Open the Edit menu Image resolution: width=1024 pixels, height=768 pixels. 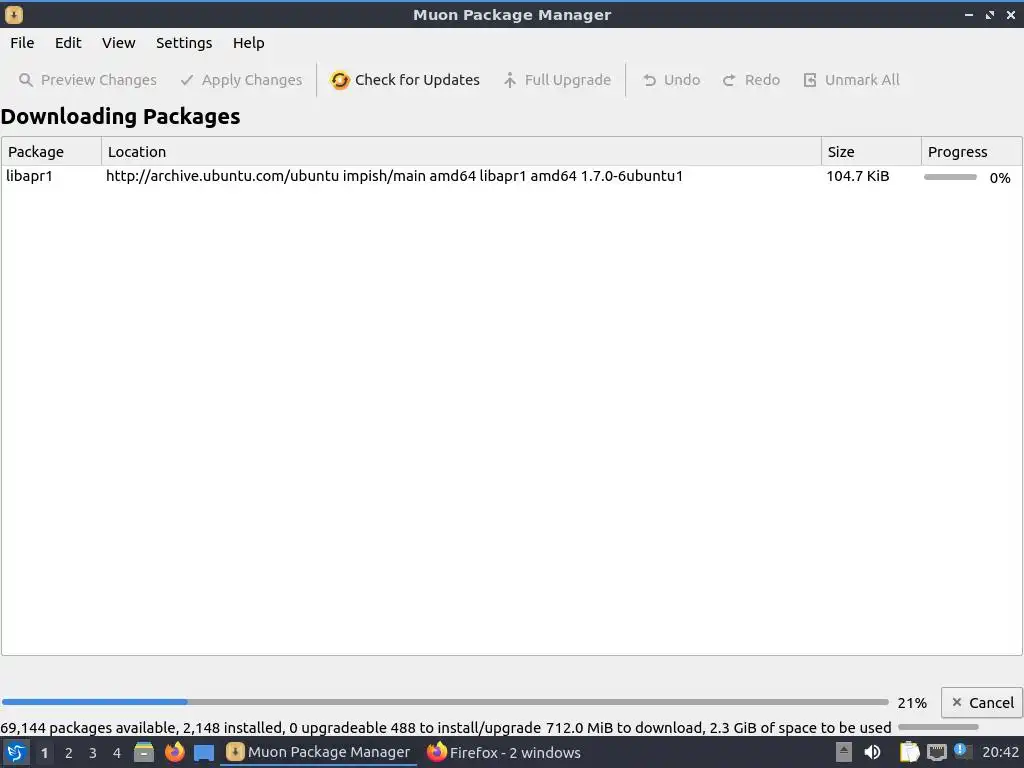tap(68, 43)
